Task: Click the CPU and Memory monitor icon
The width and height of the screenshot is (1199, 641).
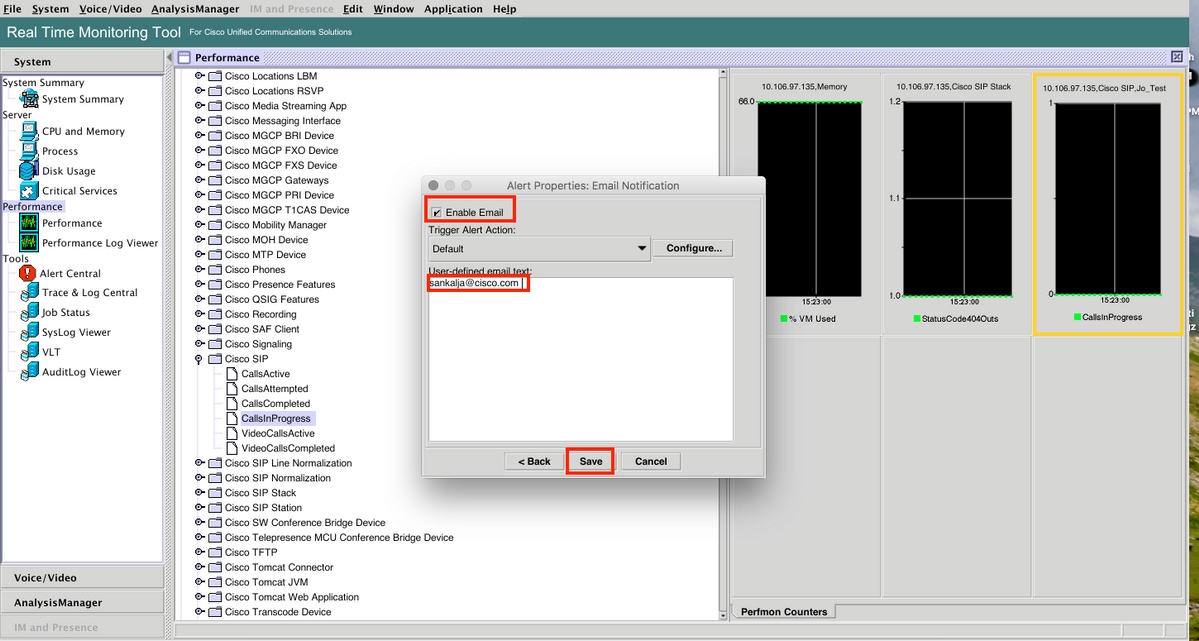Action: pyautogui.click(x=29, y=131)
